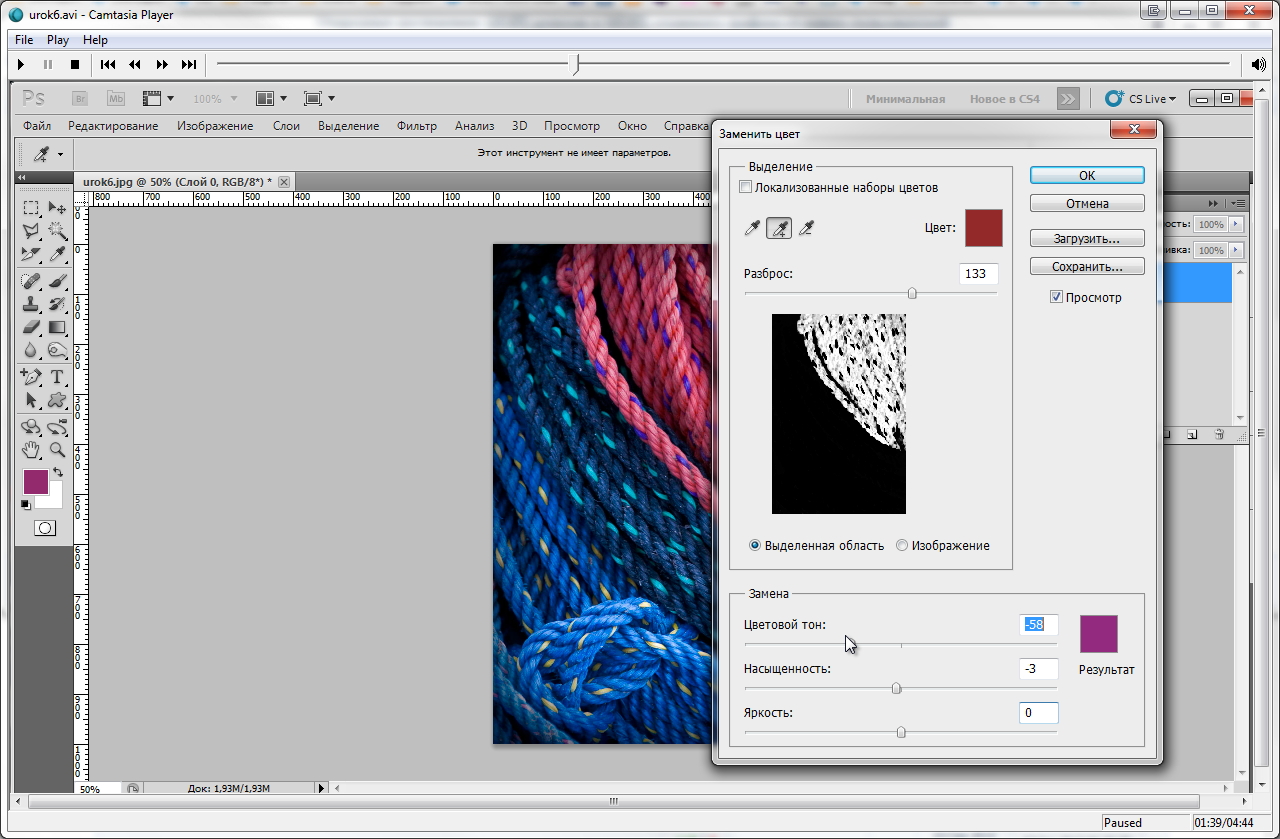Uncheck the Просмотр preview checkbox
Viewport: 1280px width, 839px height.
pyautogui.click(x=1056, y=297)
